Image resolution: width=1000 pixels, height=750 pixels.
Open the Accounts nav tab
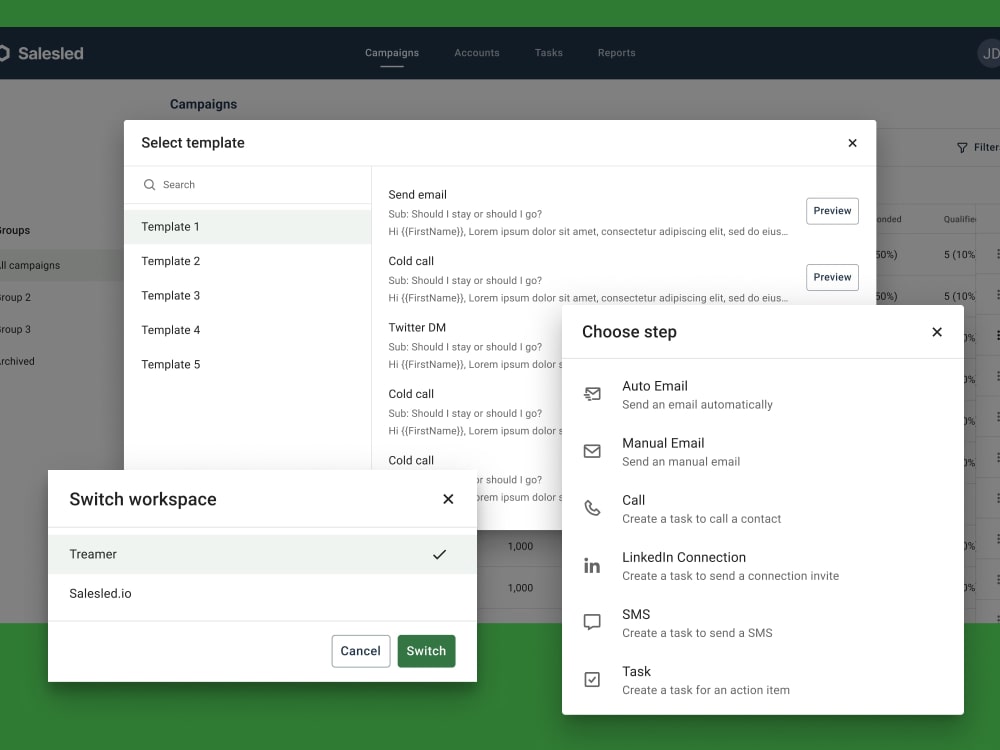tap(476, 53)
